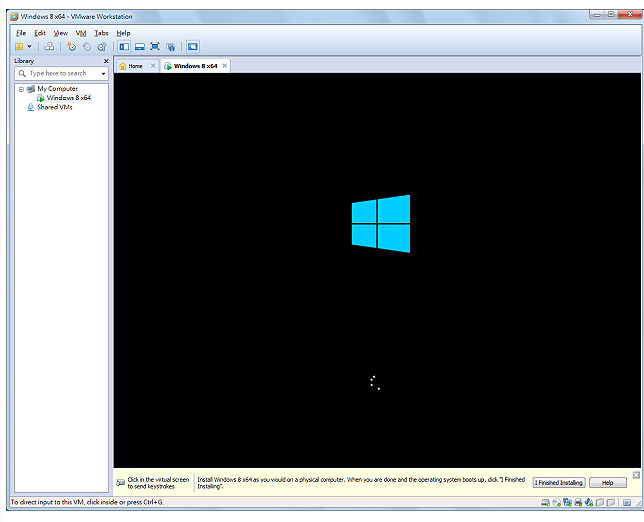
Task: Click the Windows logo in VM screen
Action: [381, 224]
